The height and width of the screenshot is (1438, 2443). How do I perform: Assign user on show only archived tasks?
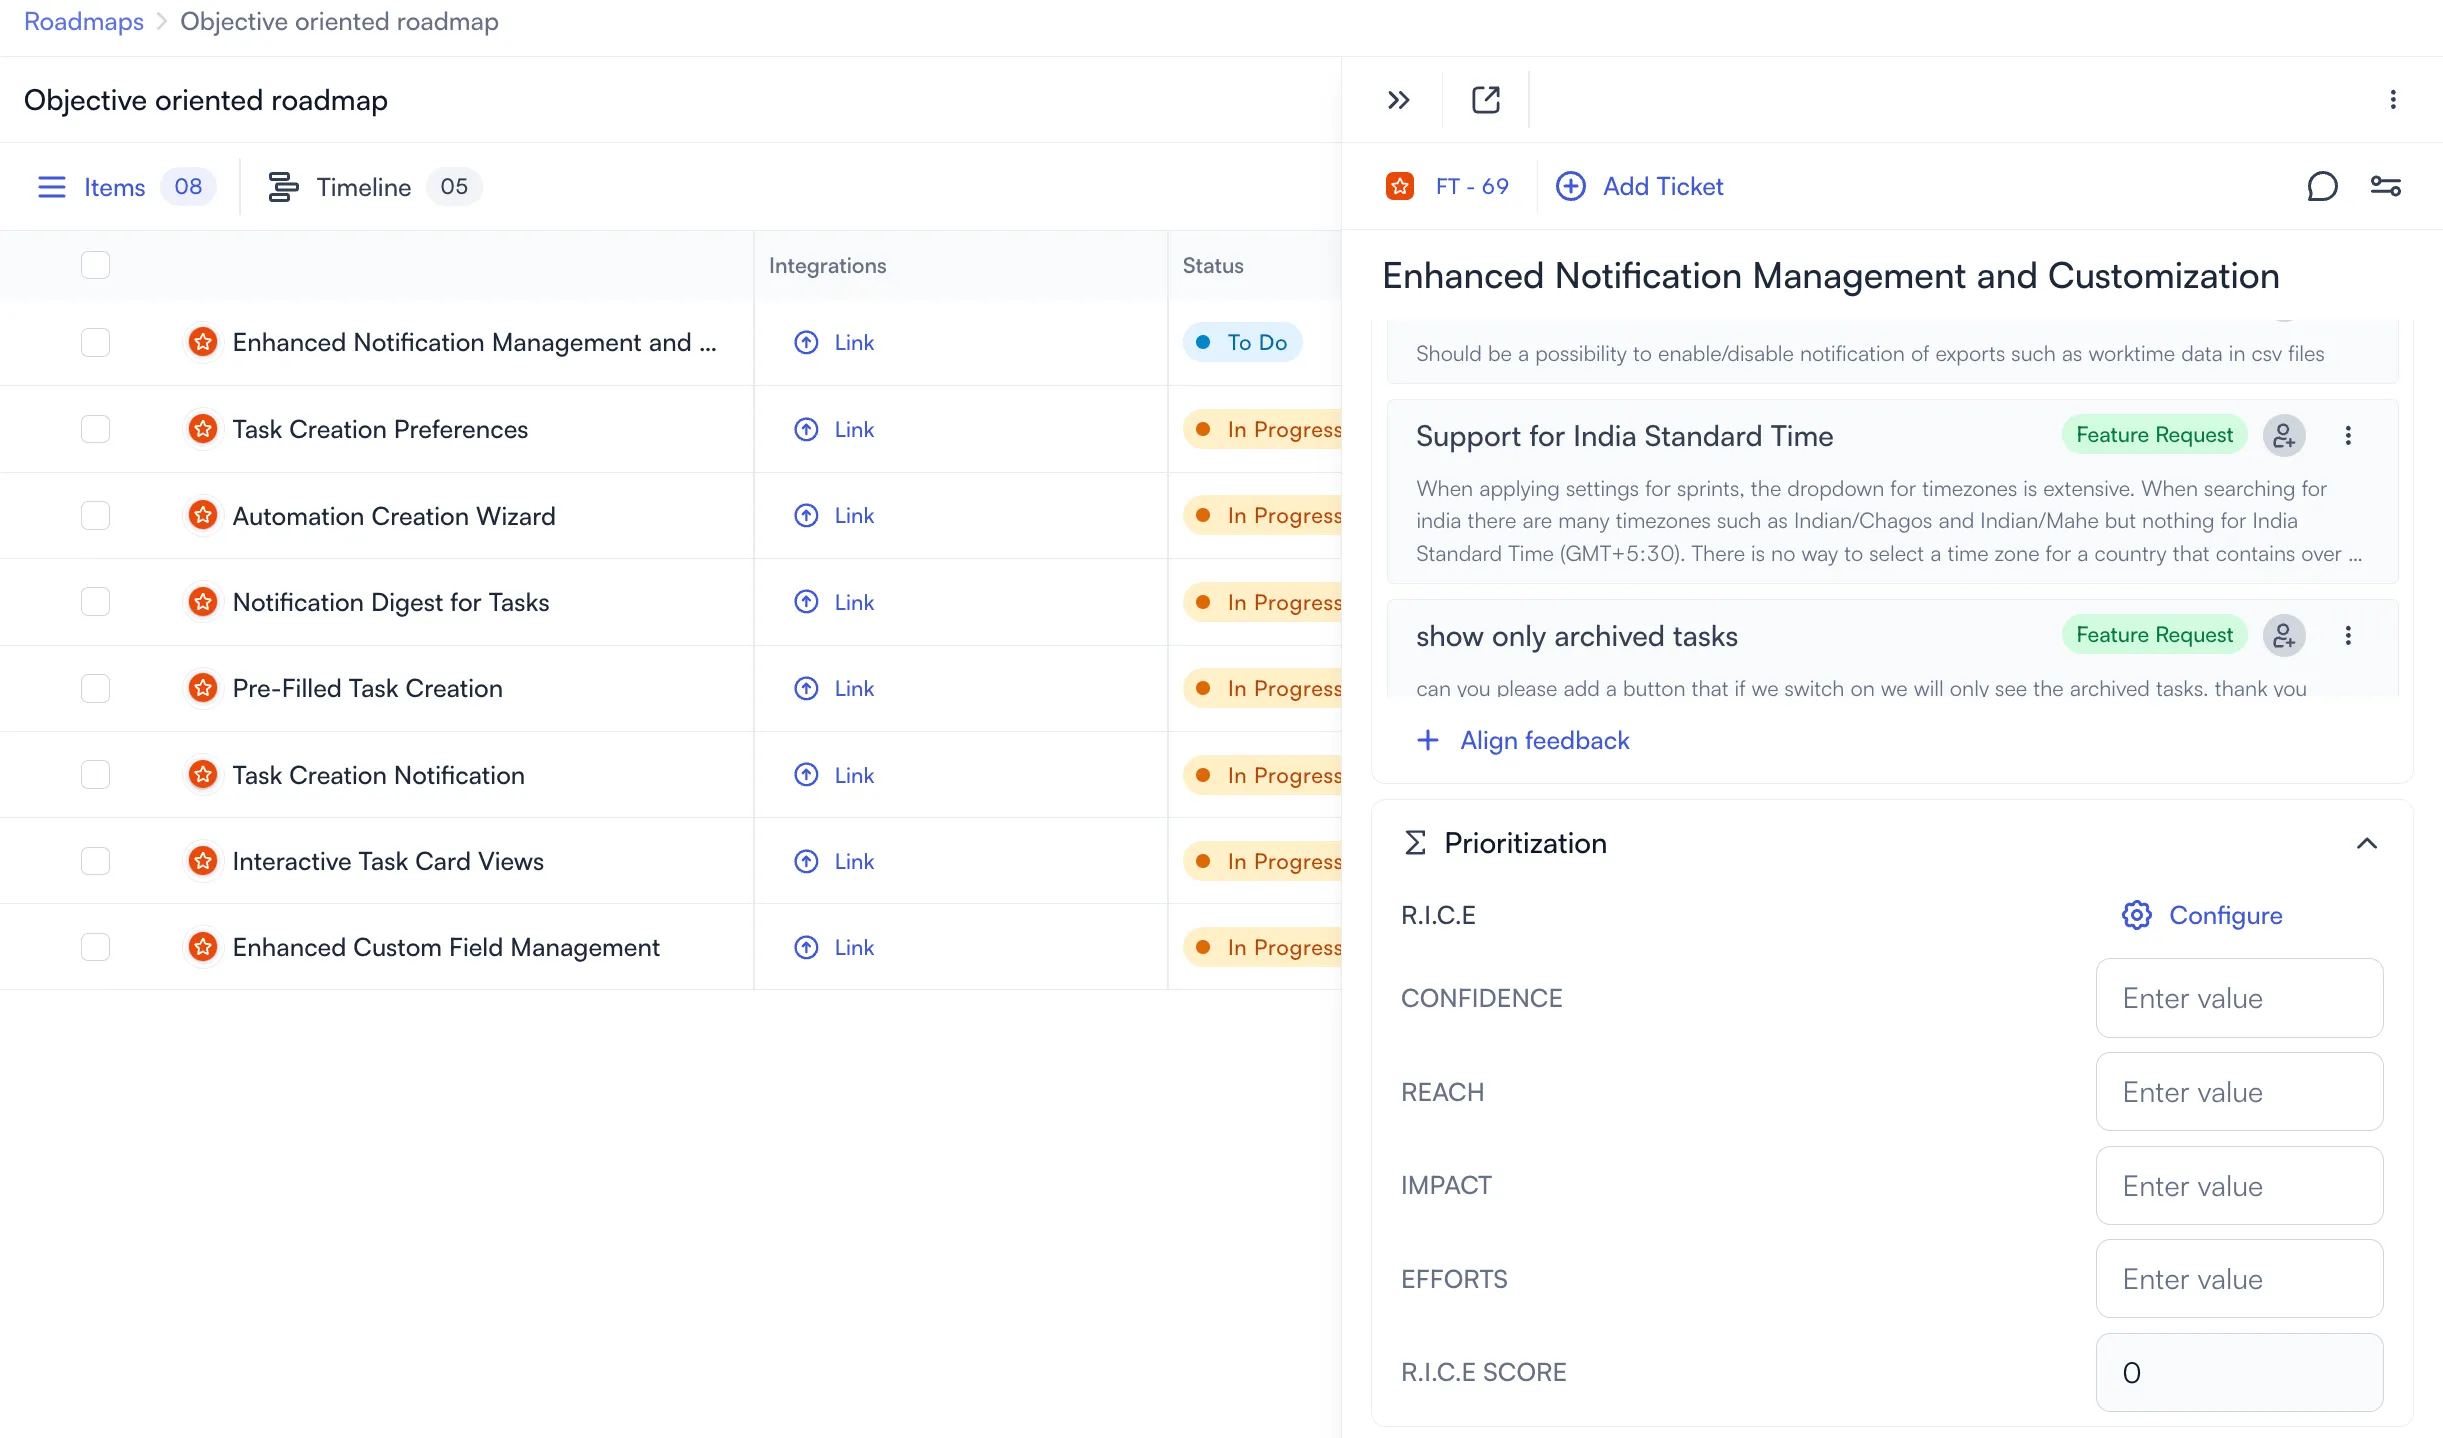2284,635
